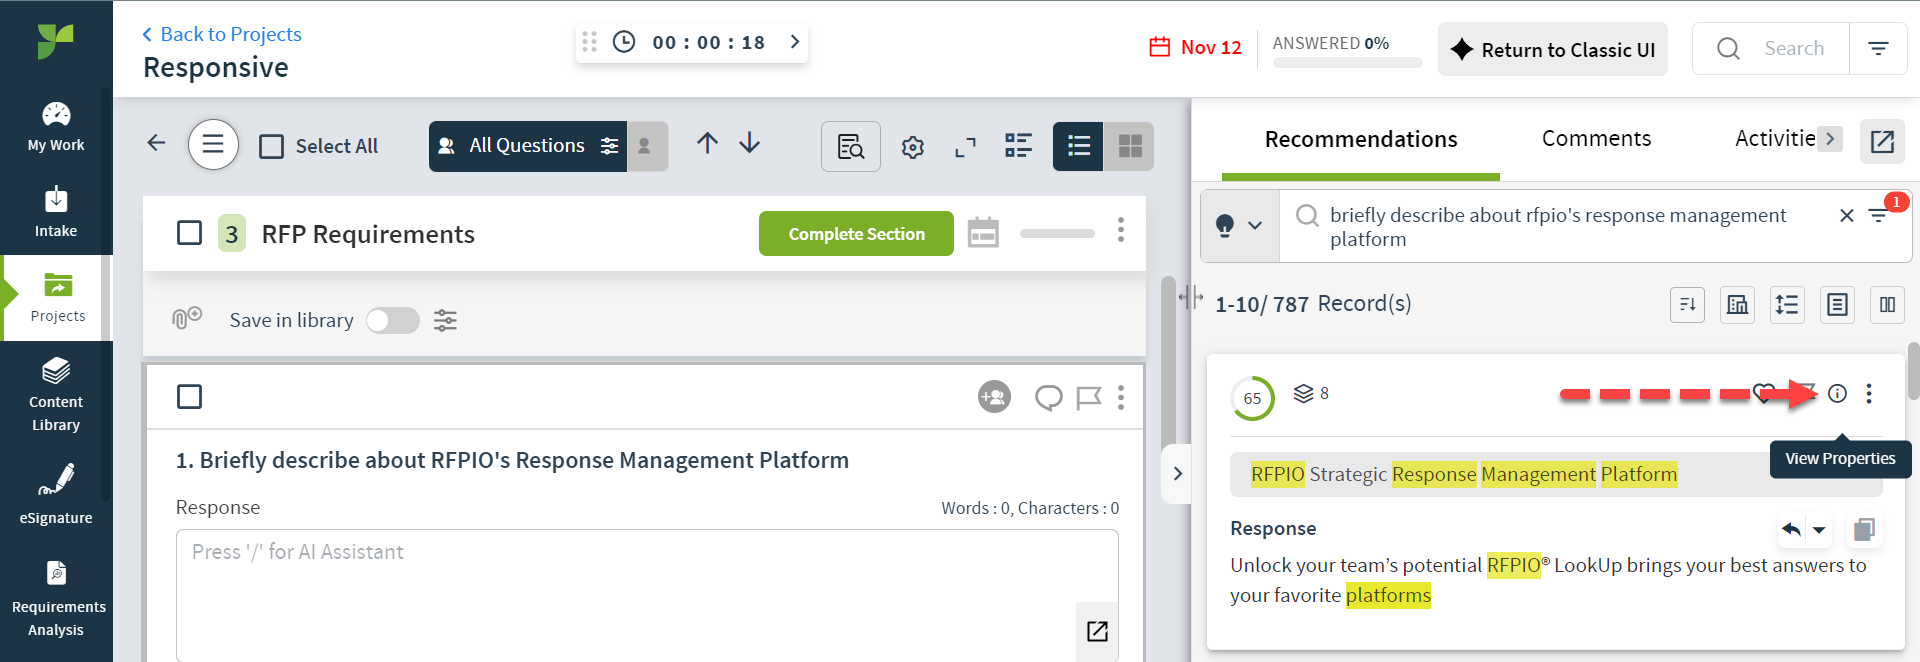
Task: Click the Nov 12 due date
Action: (x=1195, y=47)
